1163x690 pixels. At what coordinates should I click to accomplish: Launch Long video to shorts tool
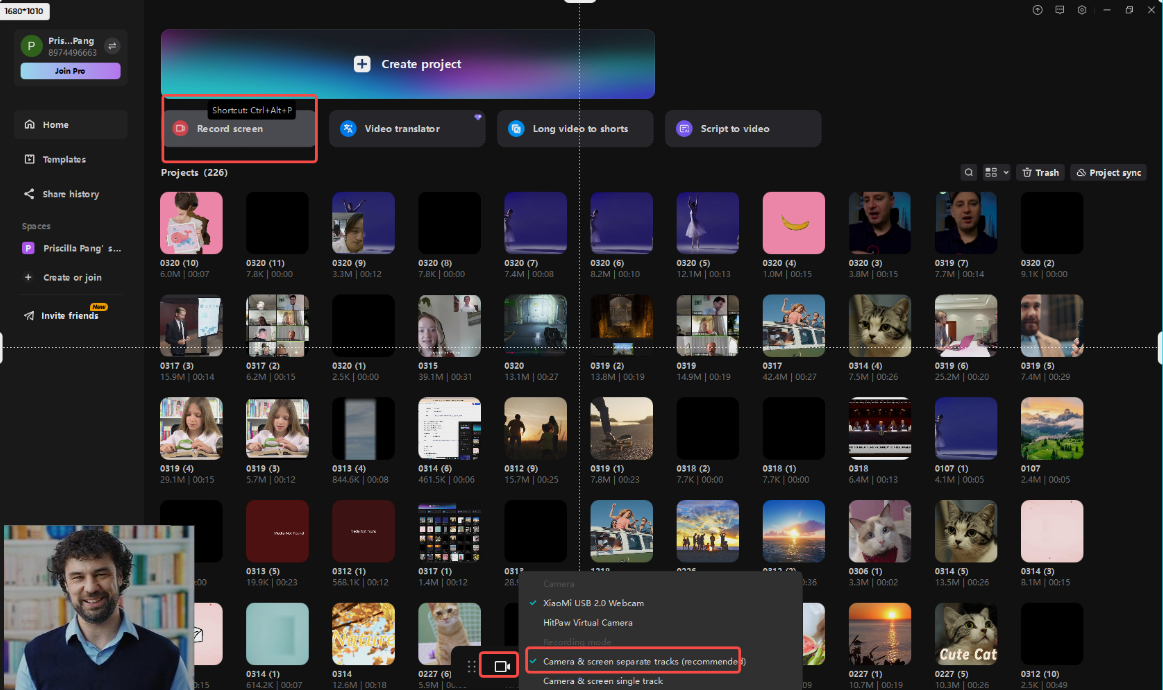point(575,128)
